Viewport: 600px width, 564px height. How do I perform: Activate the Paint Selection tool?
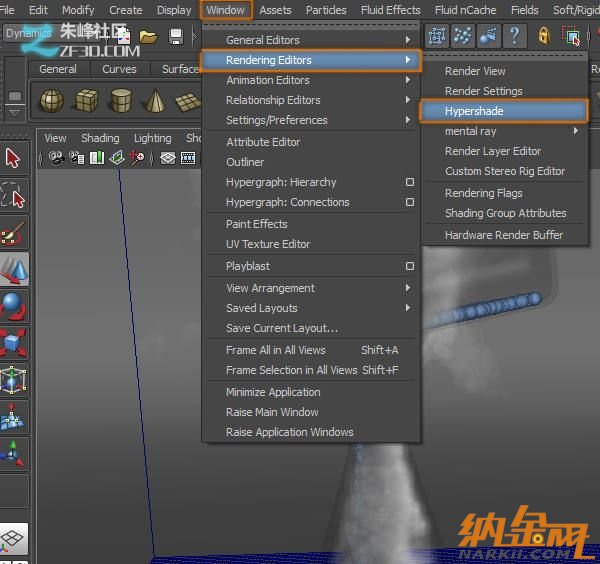point(13,232)
